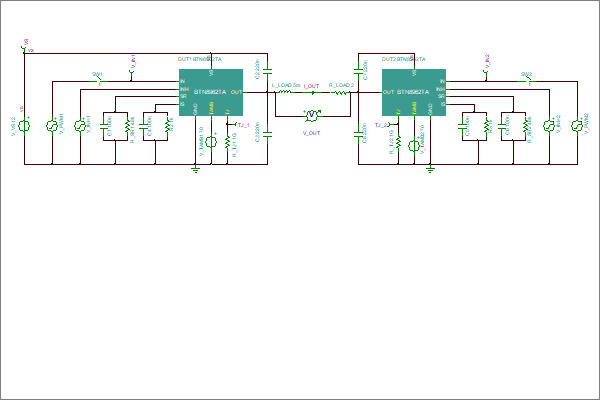The width and height of the screenshot is (600, 400).
Task: Click the V_OUT voltmeter symbol
Action: 312,115
